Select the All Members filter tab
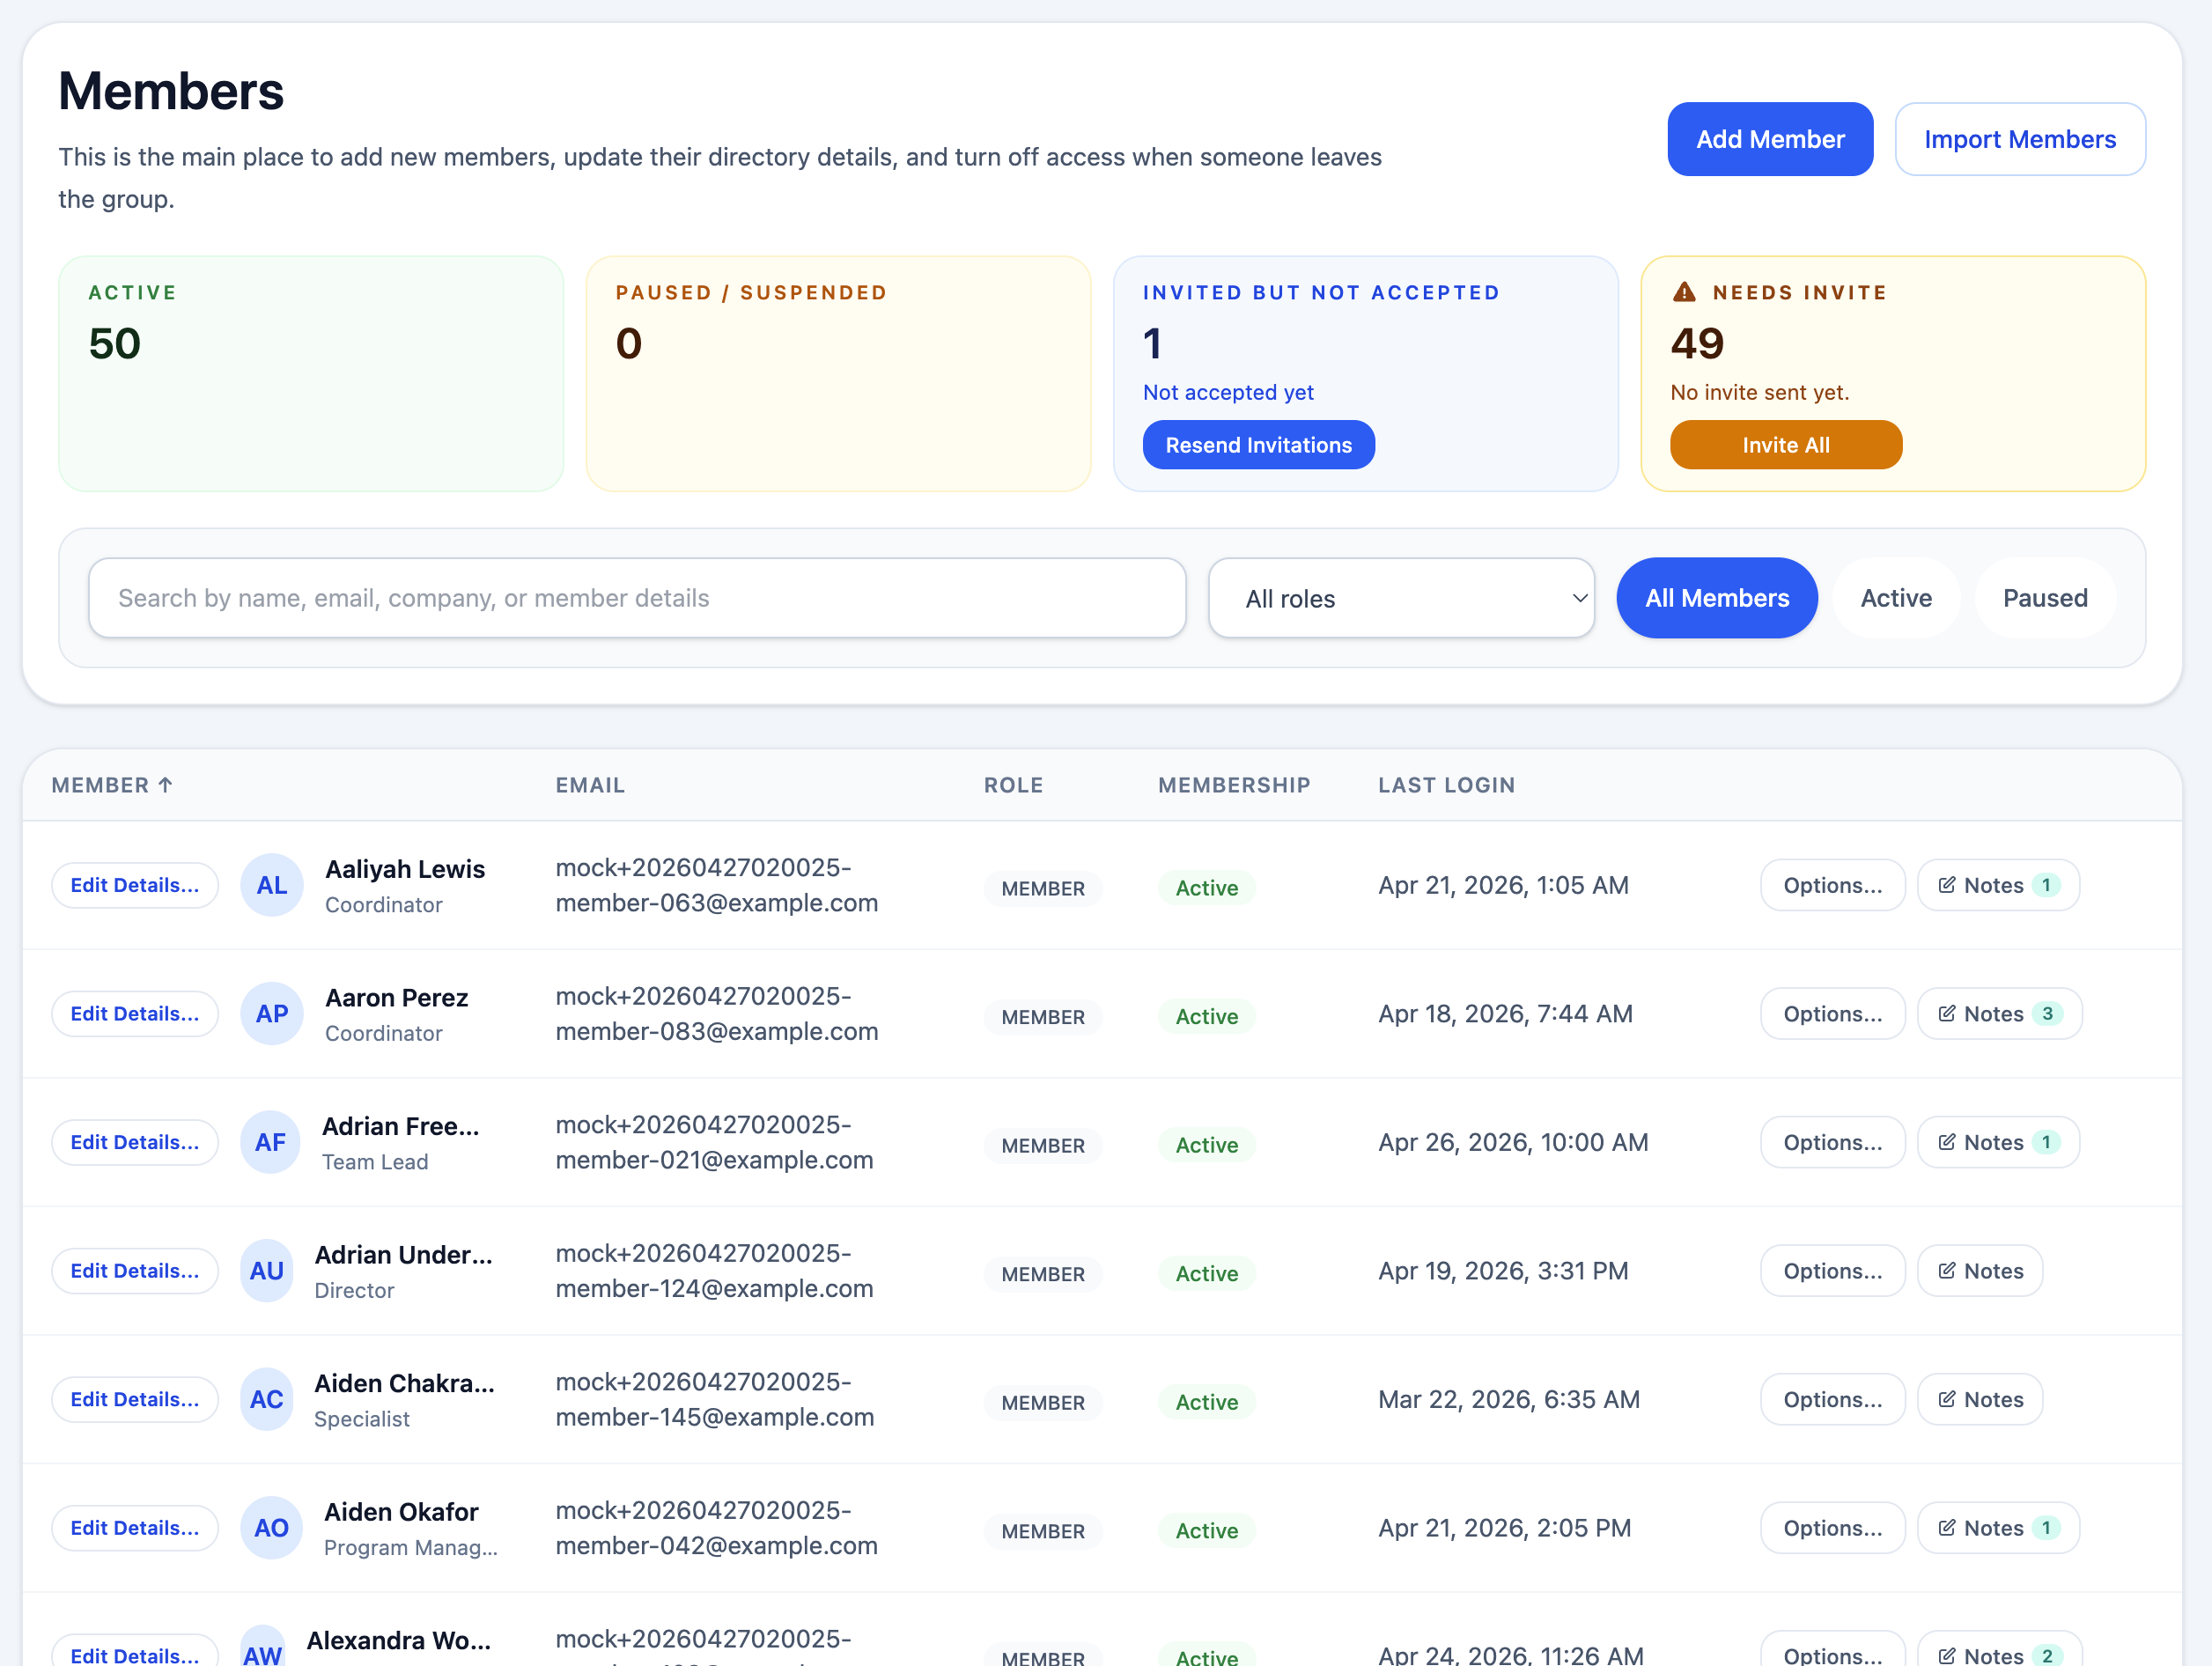2212x1666 pixels. coord(1717,598)
